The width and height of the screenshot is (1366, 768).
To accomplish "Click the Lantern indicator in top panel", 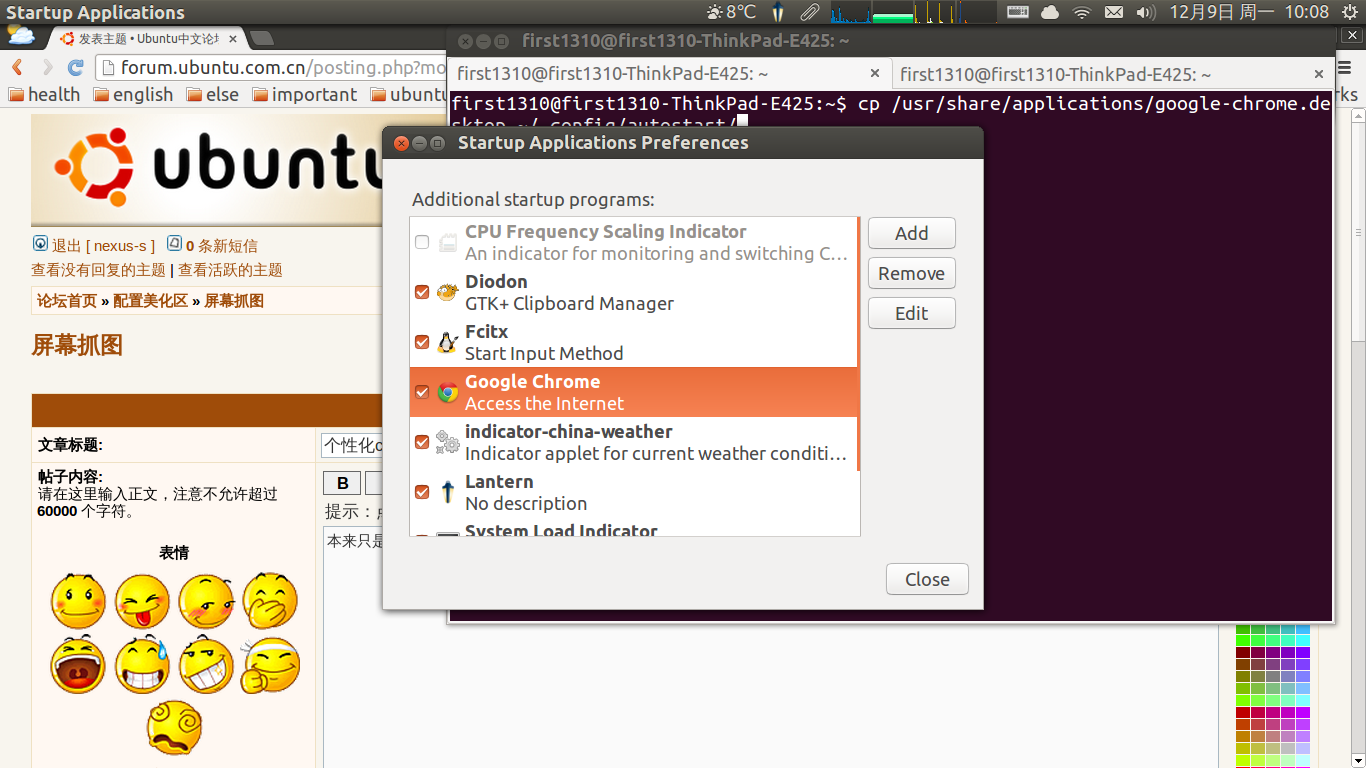I will point(778,12).
